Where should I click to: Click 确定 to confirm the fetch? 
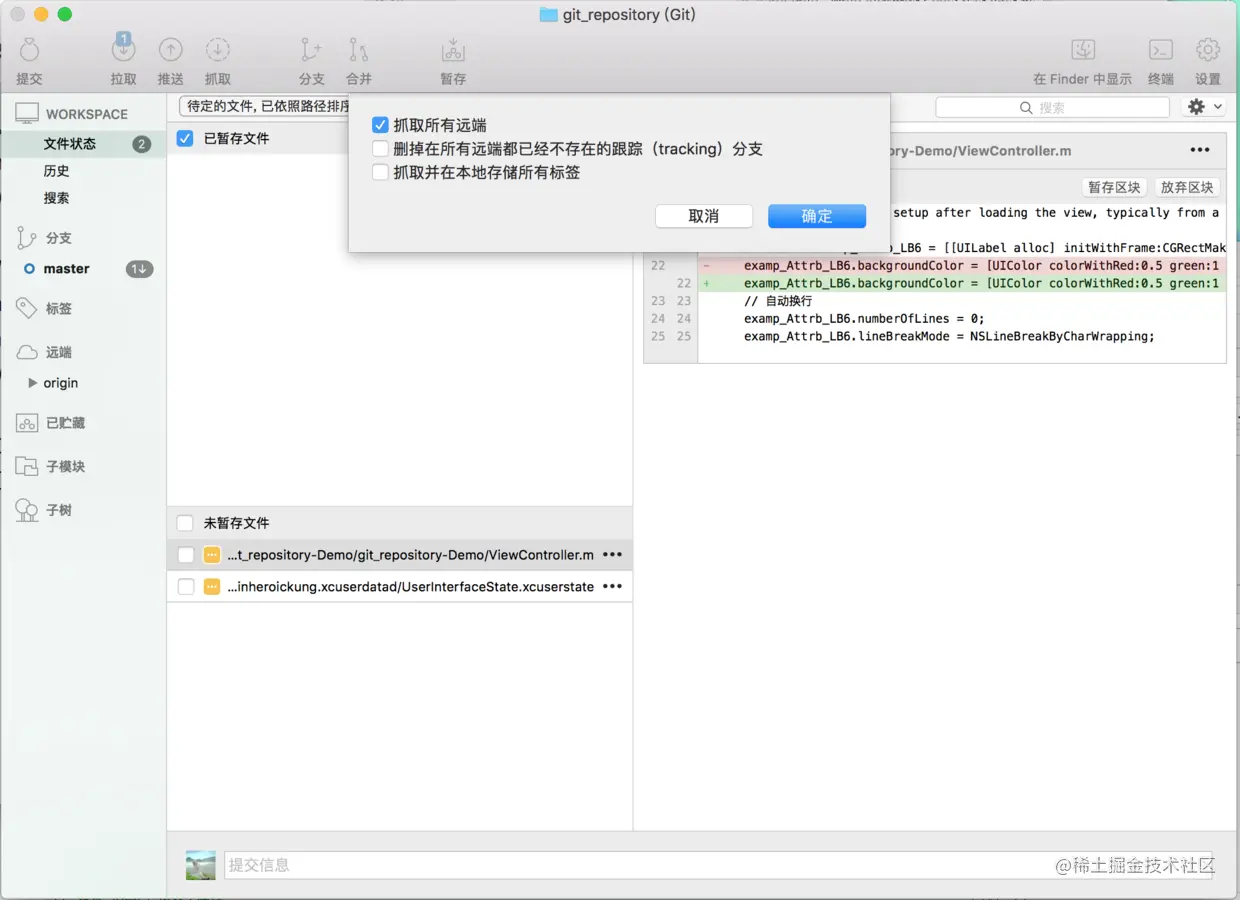(x=817, y=216)
